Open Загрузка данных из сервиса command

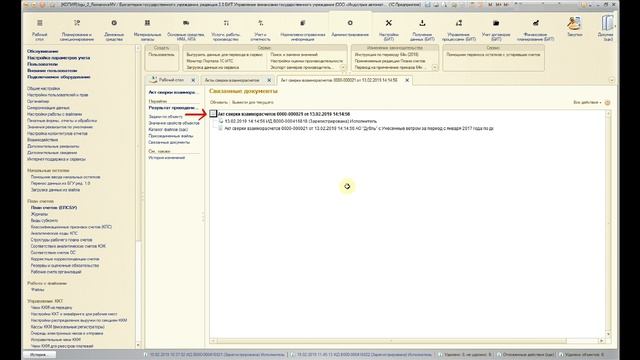213,67
